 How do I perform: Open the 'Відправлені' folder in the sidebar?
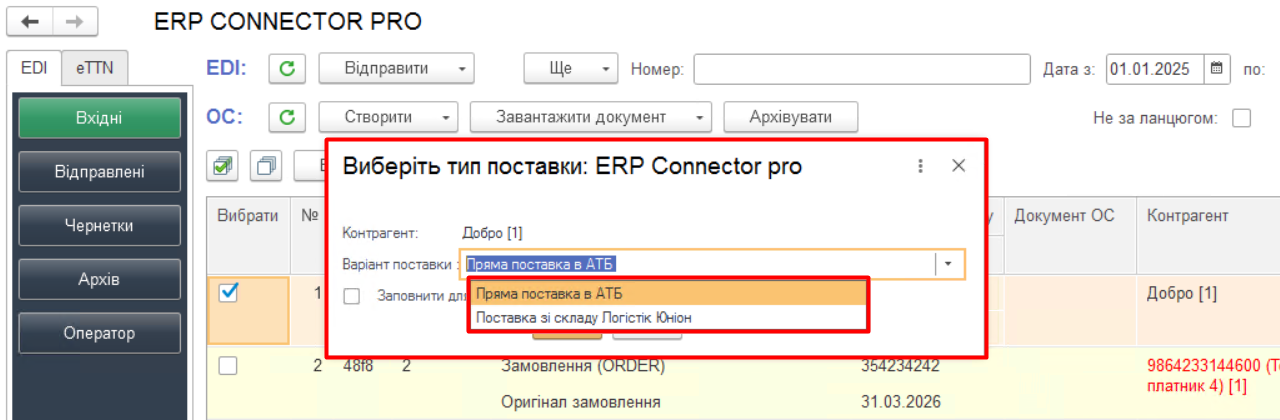click(99, 172)
